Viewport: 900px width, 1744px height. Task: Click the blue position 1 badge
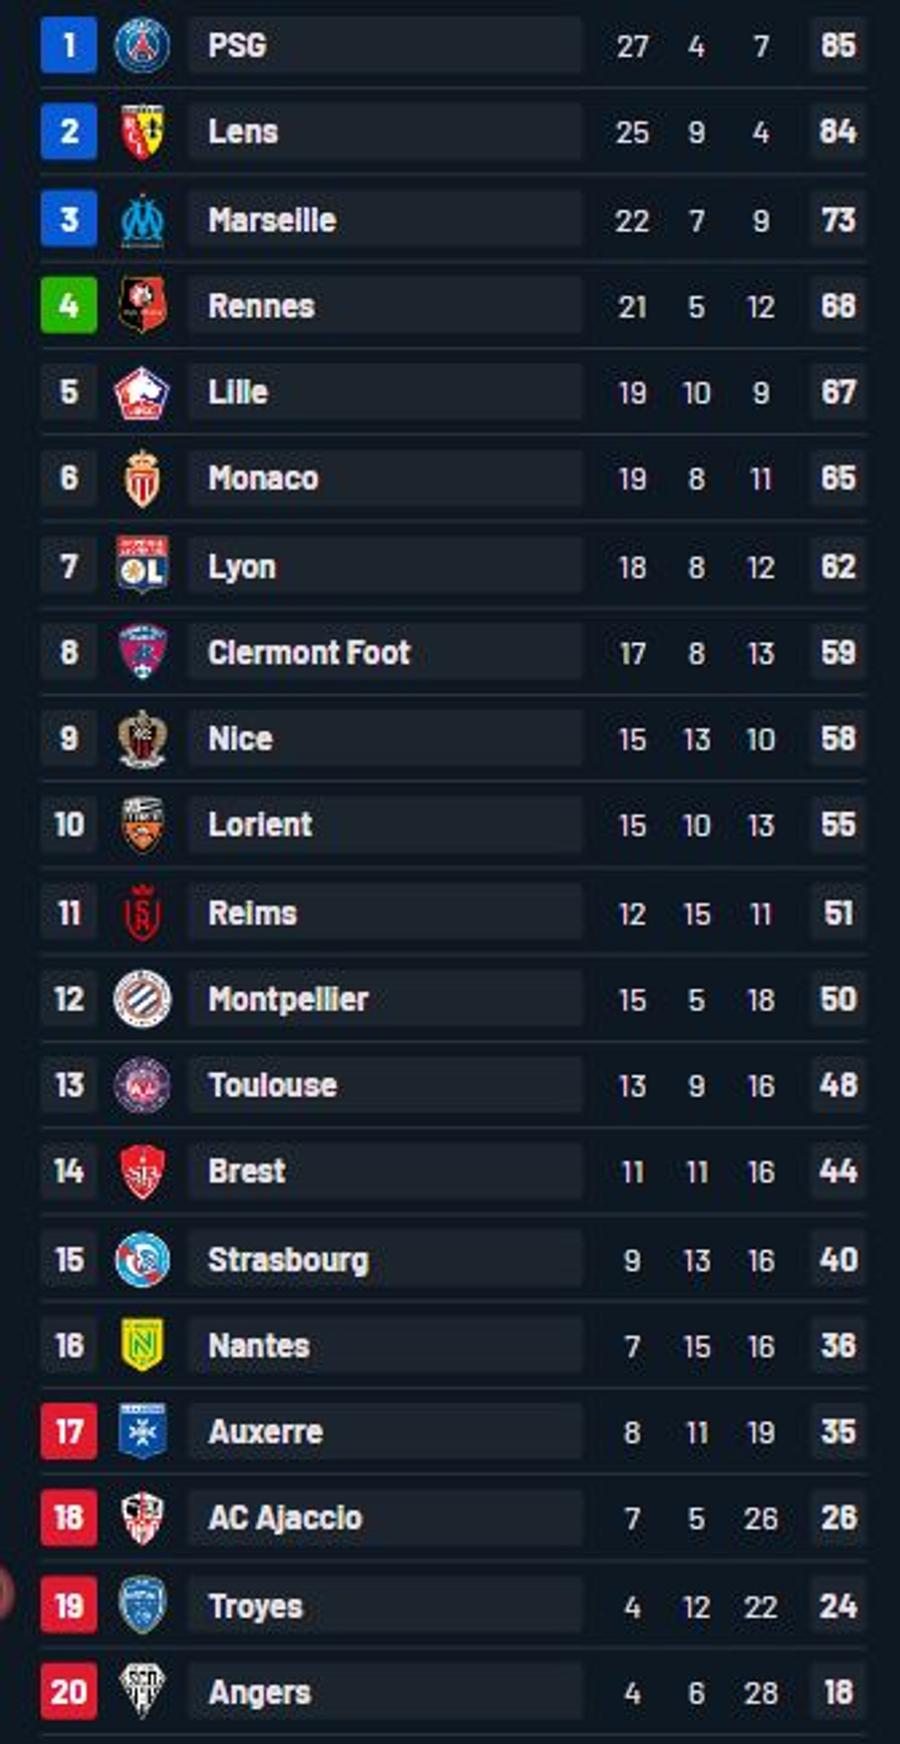point(69,45)
